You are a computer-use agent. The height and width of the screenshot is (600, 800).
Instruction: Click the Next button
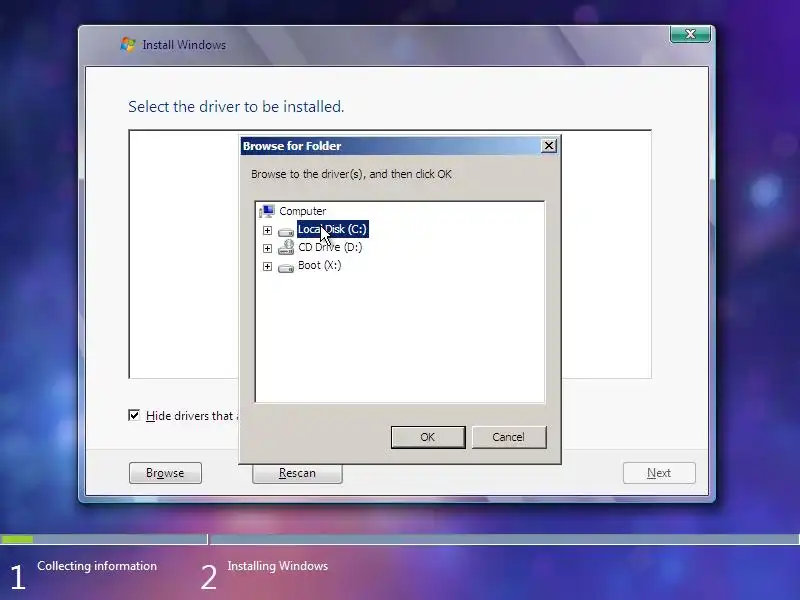pos(659,473)
